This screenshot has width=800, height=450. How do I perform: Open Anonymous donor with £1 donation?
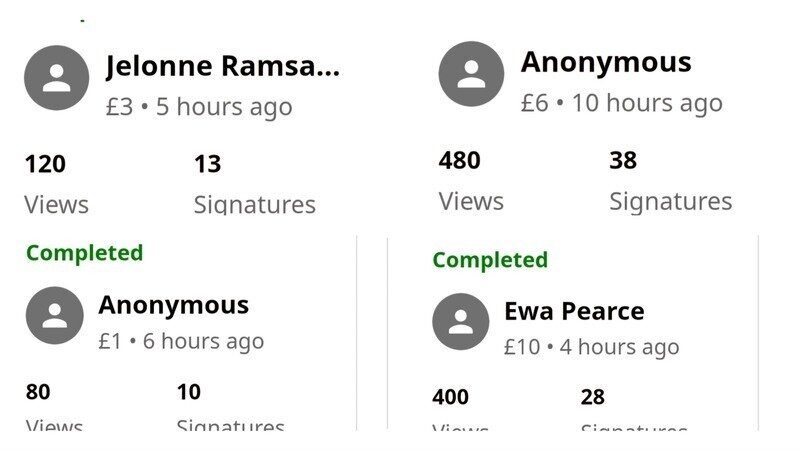click(x=173, y=305)
